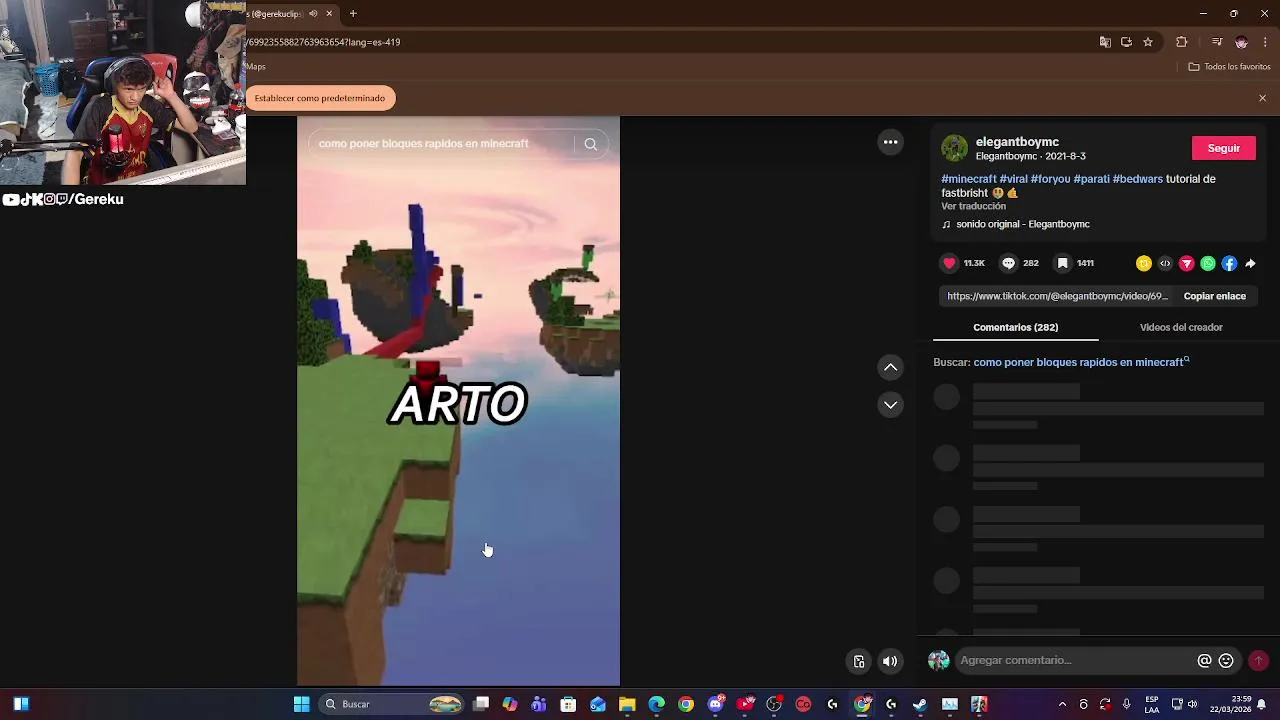Open media controls icon in toolbar
Screen dimensions: 1280x720
1217,42
